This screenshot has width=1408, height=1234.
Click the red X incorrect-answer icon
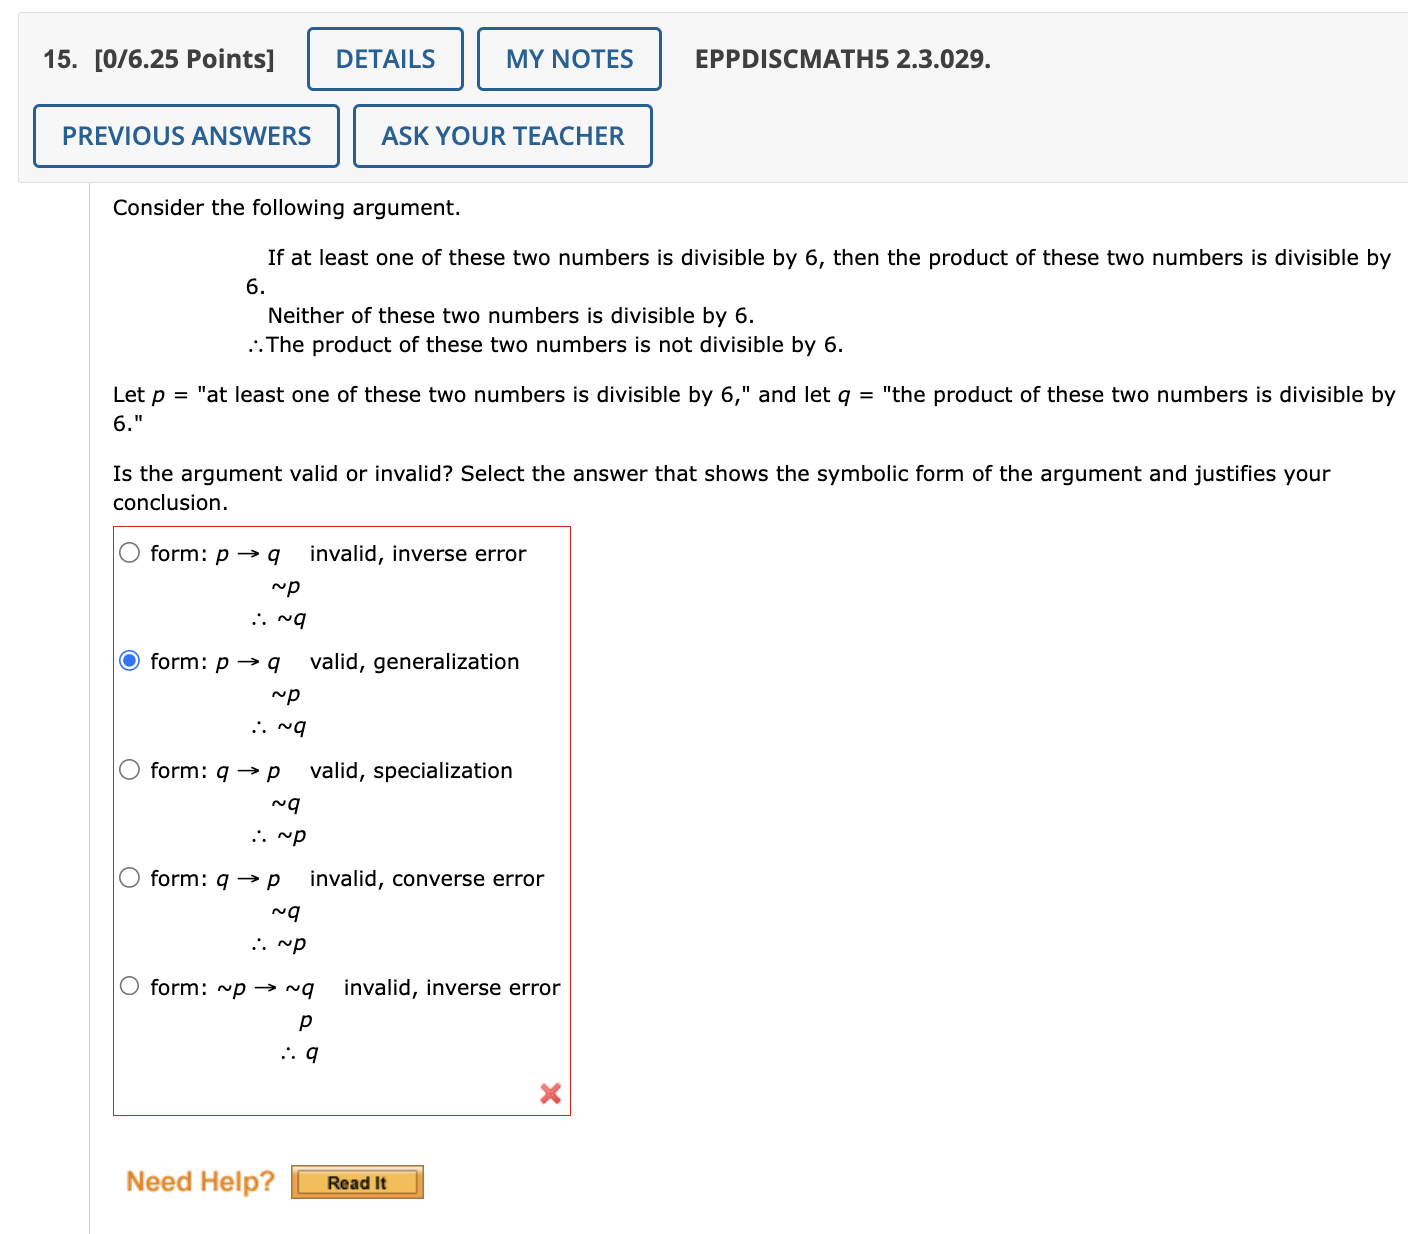tap(549, 1094)
